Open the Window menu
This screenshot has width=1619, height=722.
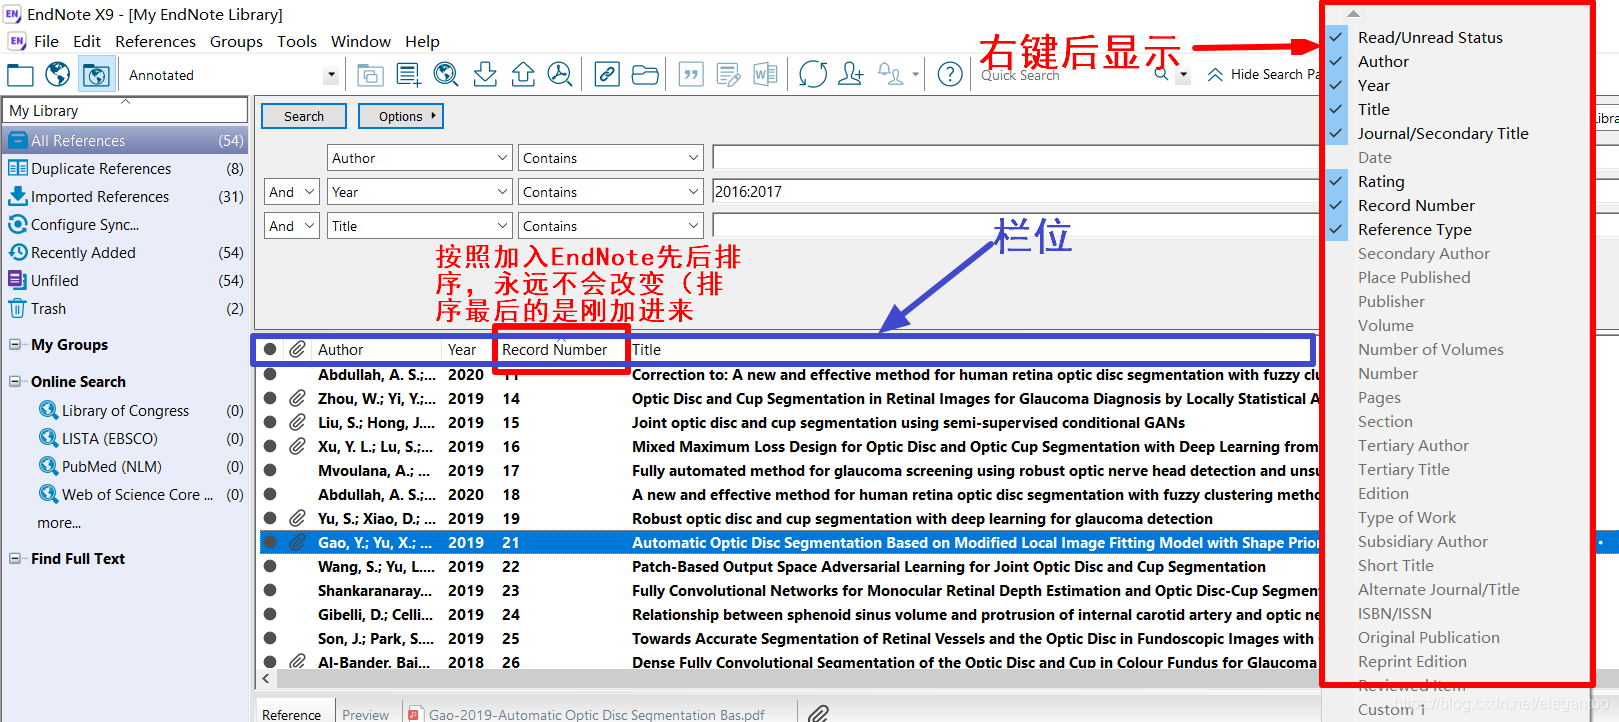click(x=361, y=42)
